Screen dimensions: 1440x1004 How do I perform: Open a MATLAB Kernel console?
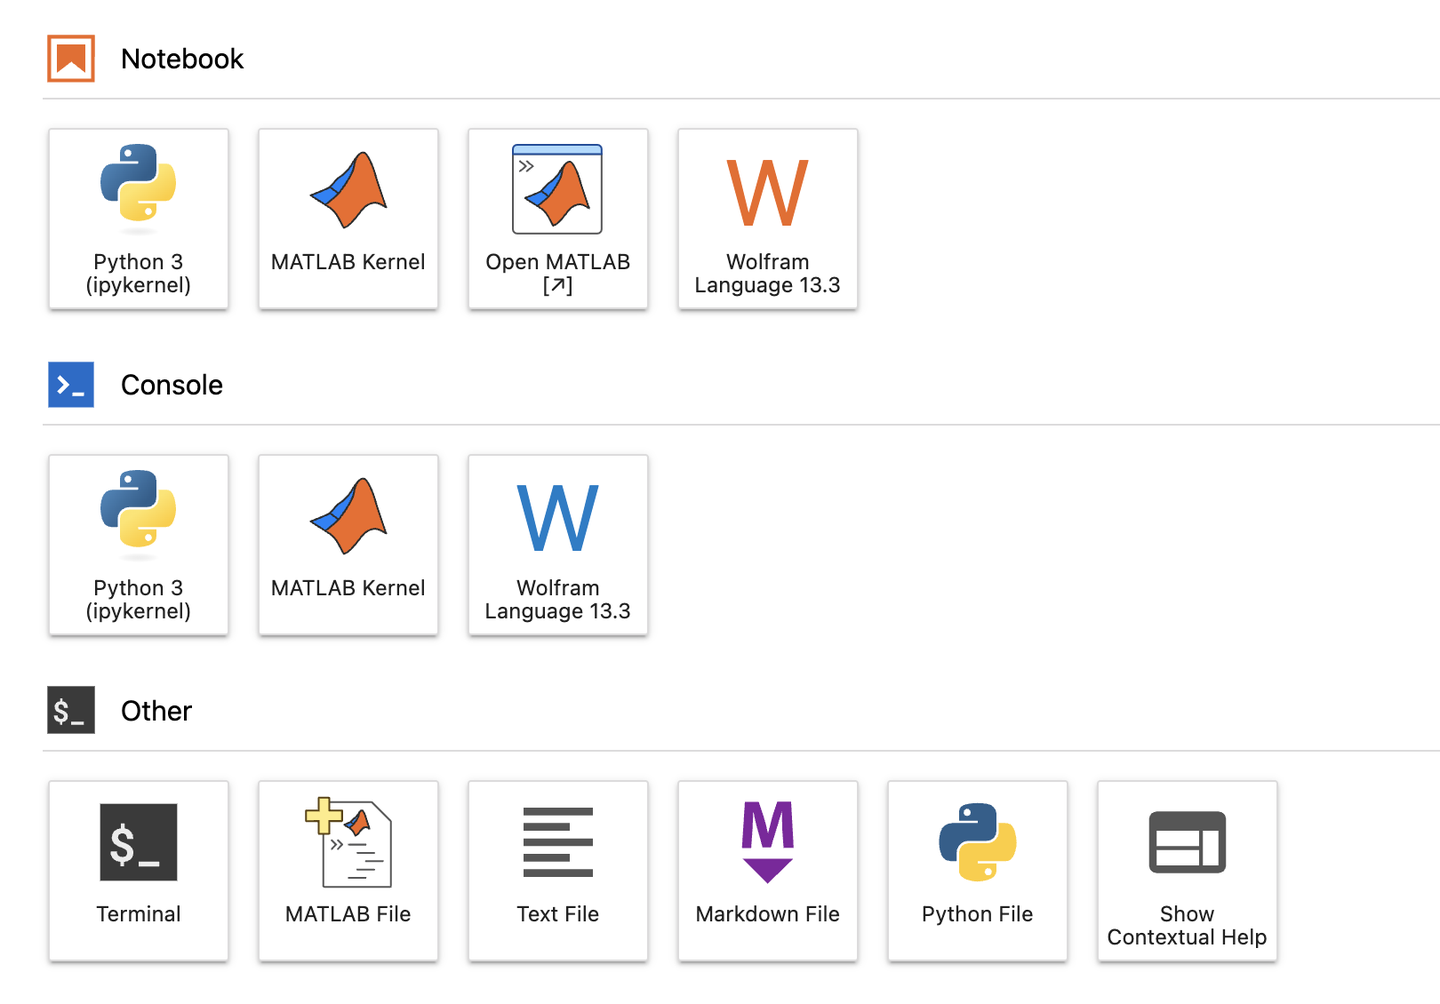tap(348, 545)
